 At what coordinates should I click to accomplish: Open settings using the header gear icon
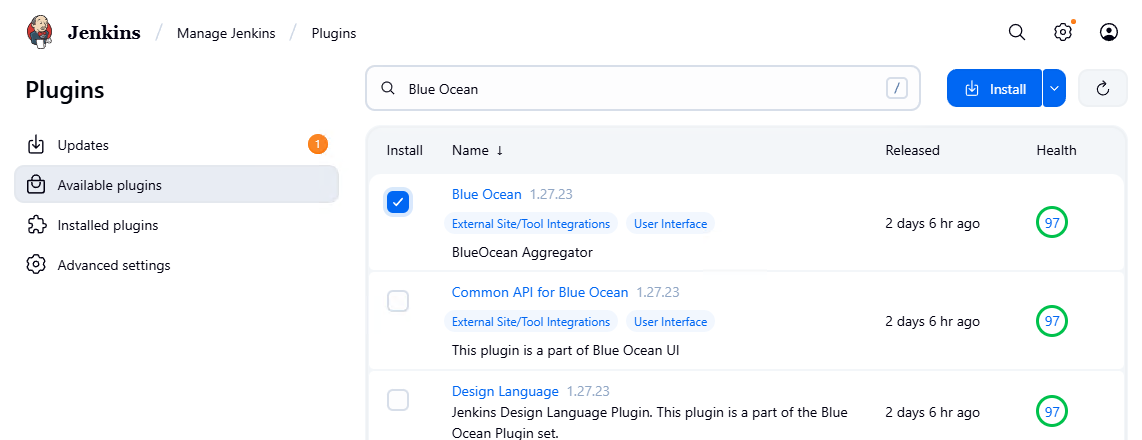(x=1063, y=32)
